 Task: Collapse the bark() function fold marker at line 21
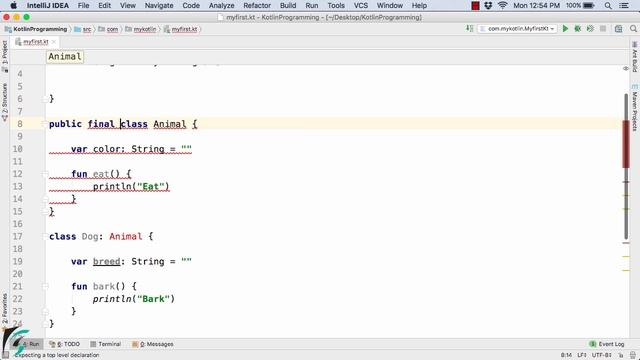(45, 287)
